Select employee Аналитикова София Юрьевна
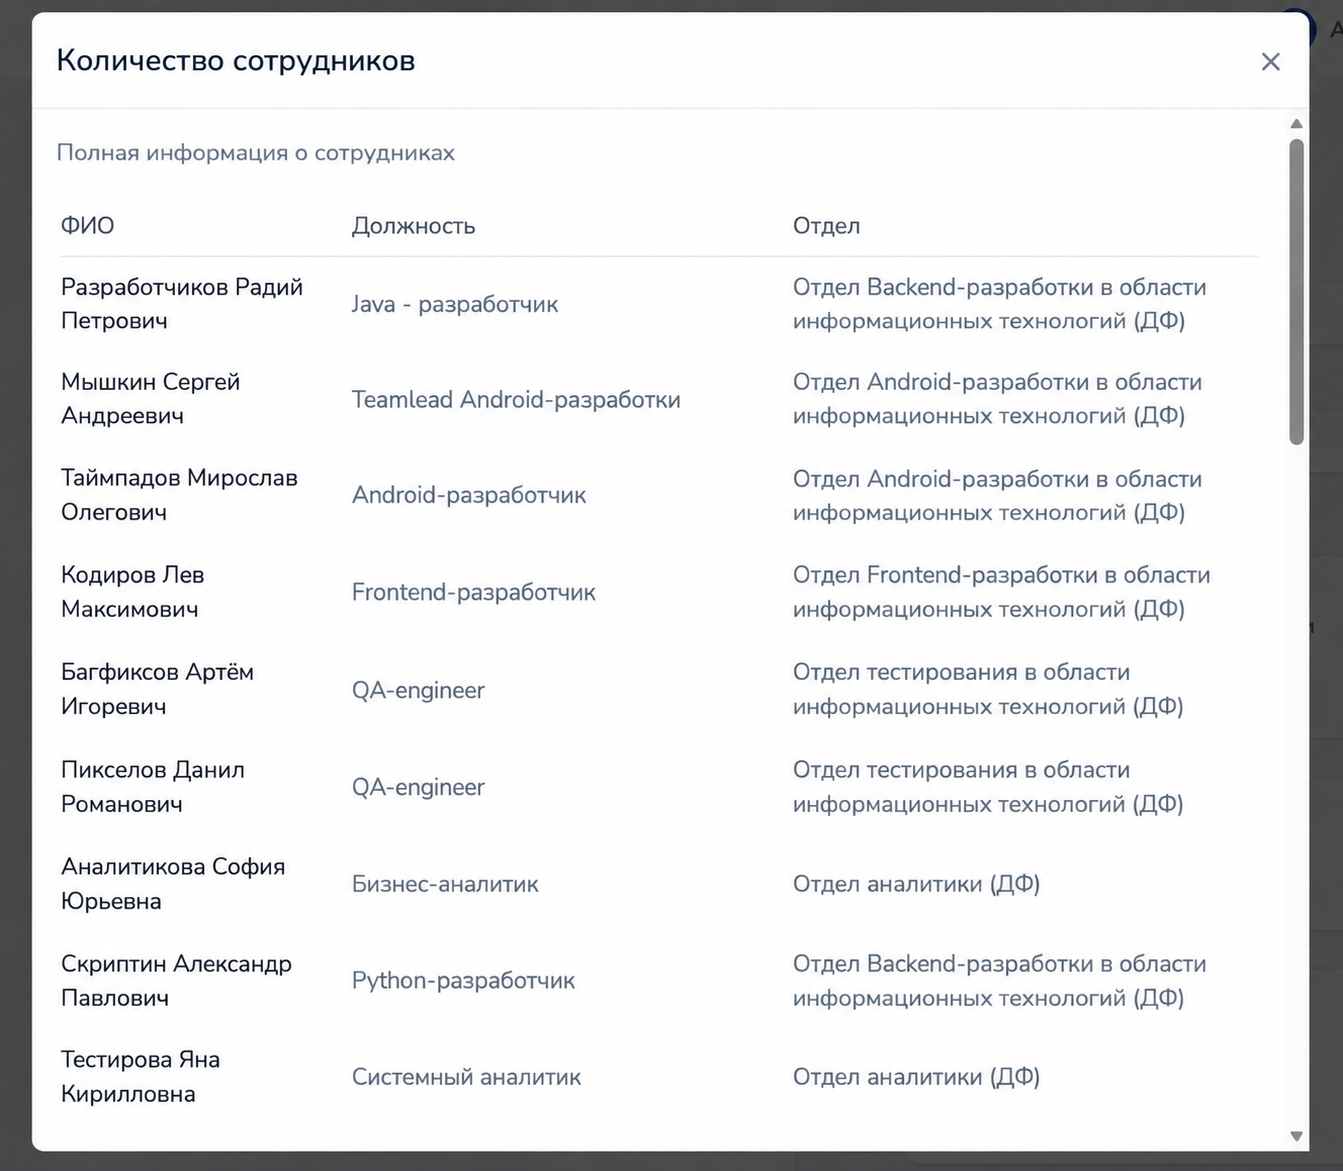Image resolution: width=1343 pixels, height=1171 pixels. (x=173, y=884)
